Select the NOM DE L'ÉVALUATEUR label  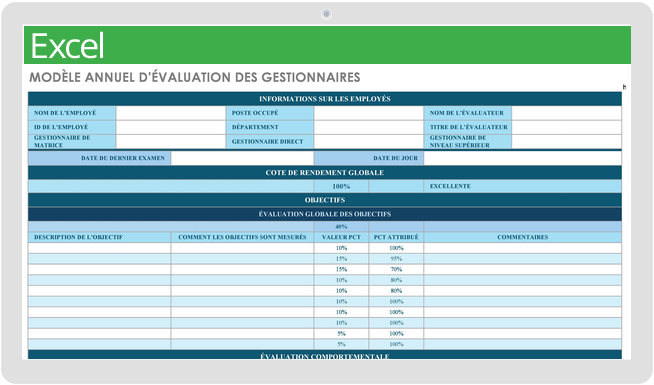468,113
